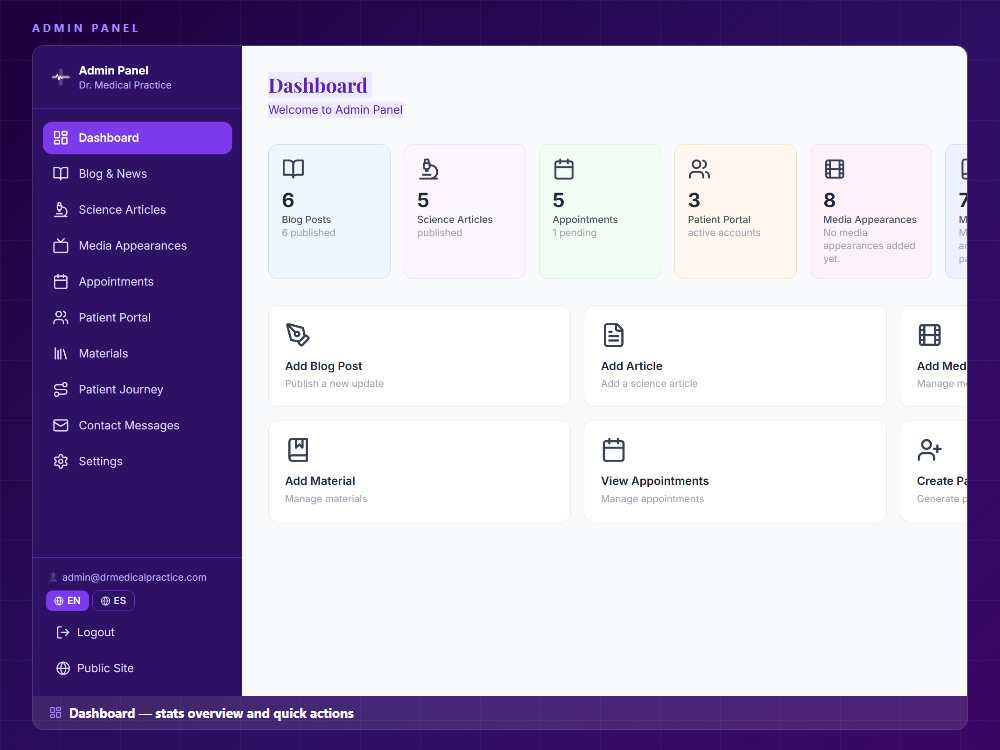This screenshot has height=750, width=1000.
Task: Open the Dashboard menu item
Action: point(137,138)
